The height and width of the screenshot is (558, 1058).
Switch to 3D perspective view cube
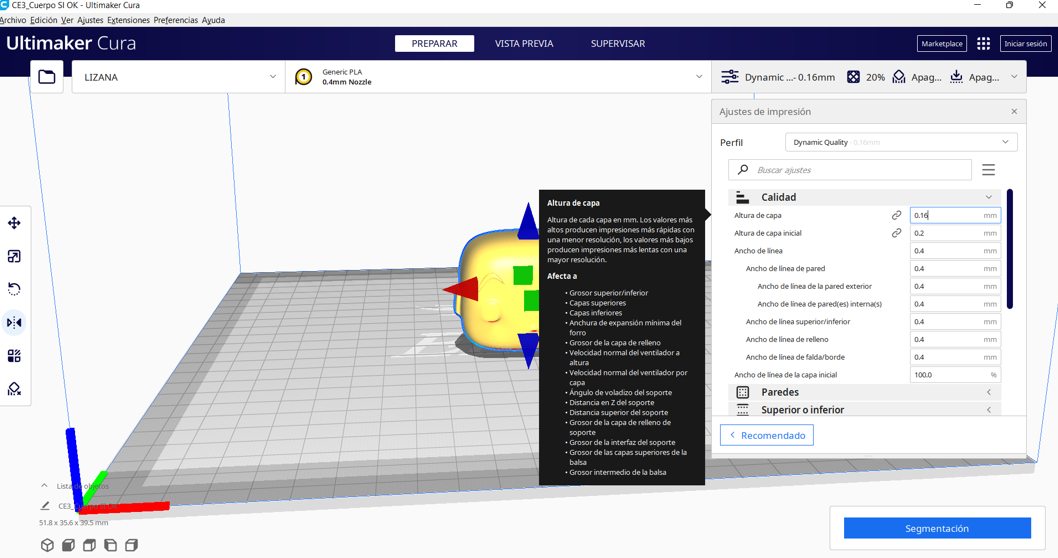point(47,545)
